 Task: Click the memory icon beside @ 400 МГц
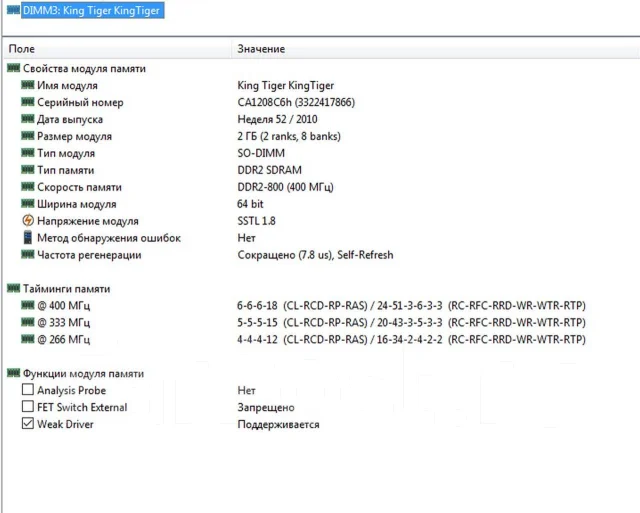point(27,305)
